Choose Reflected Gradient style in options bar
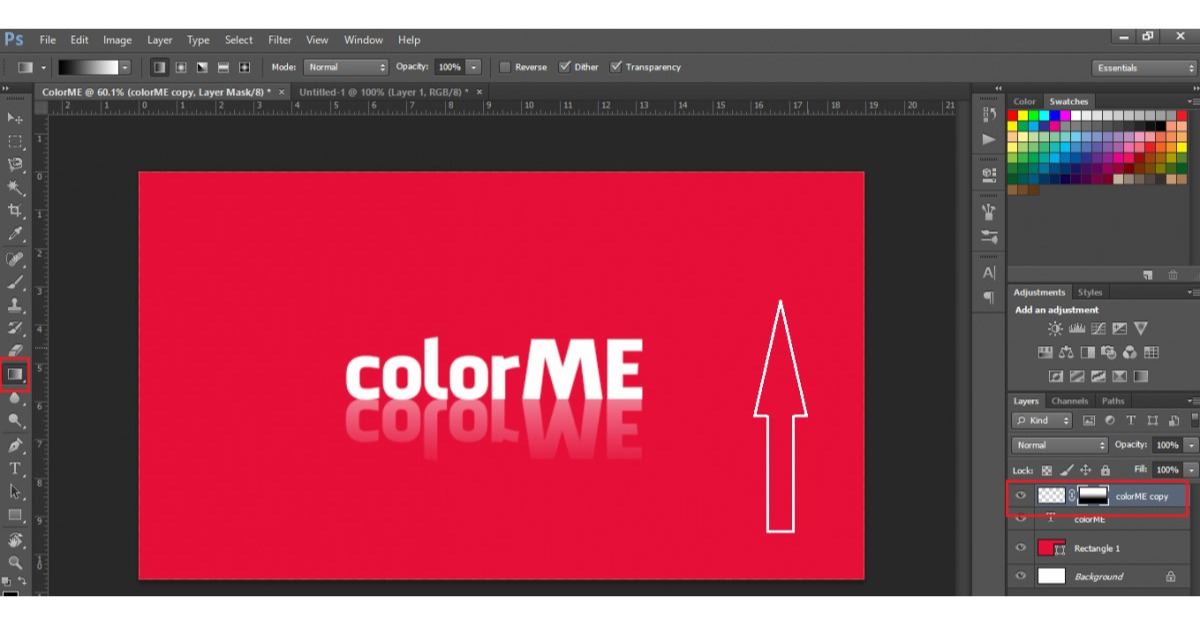This screenshot has width=1200, height=625. (223, 67)
